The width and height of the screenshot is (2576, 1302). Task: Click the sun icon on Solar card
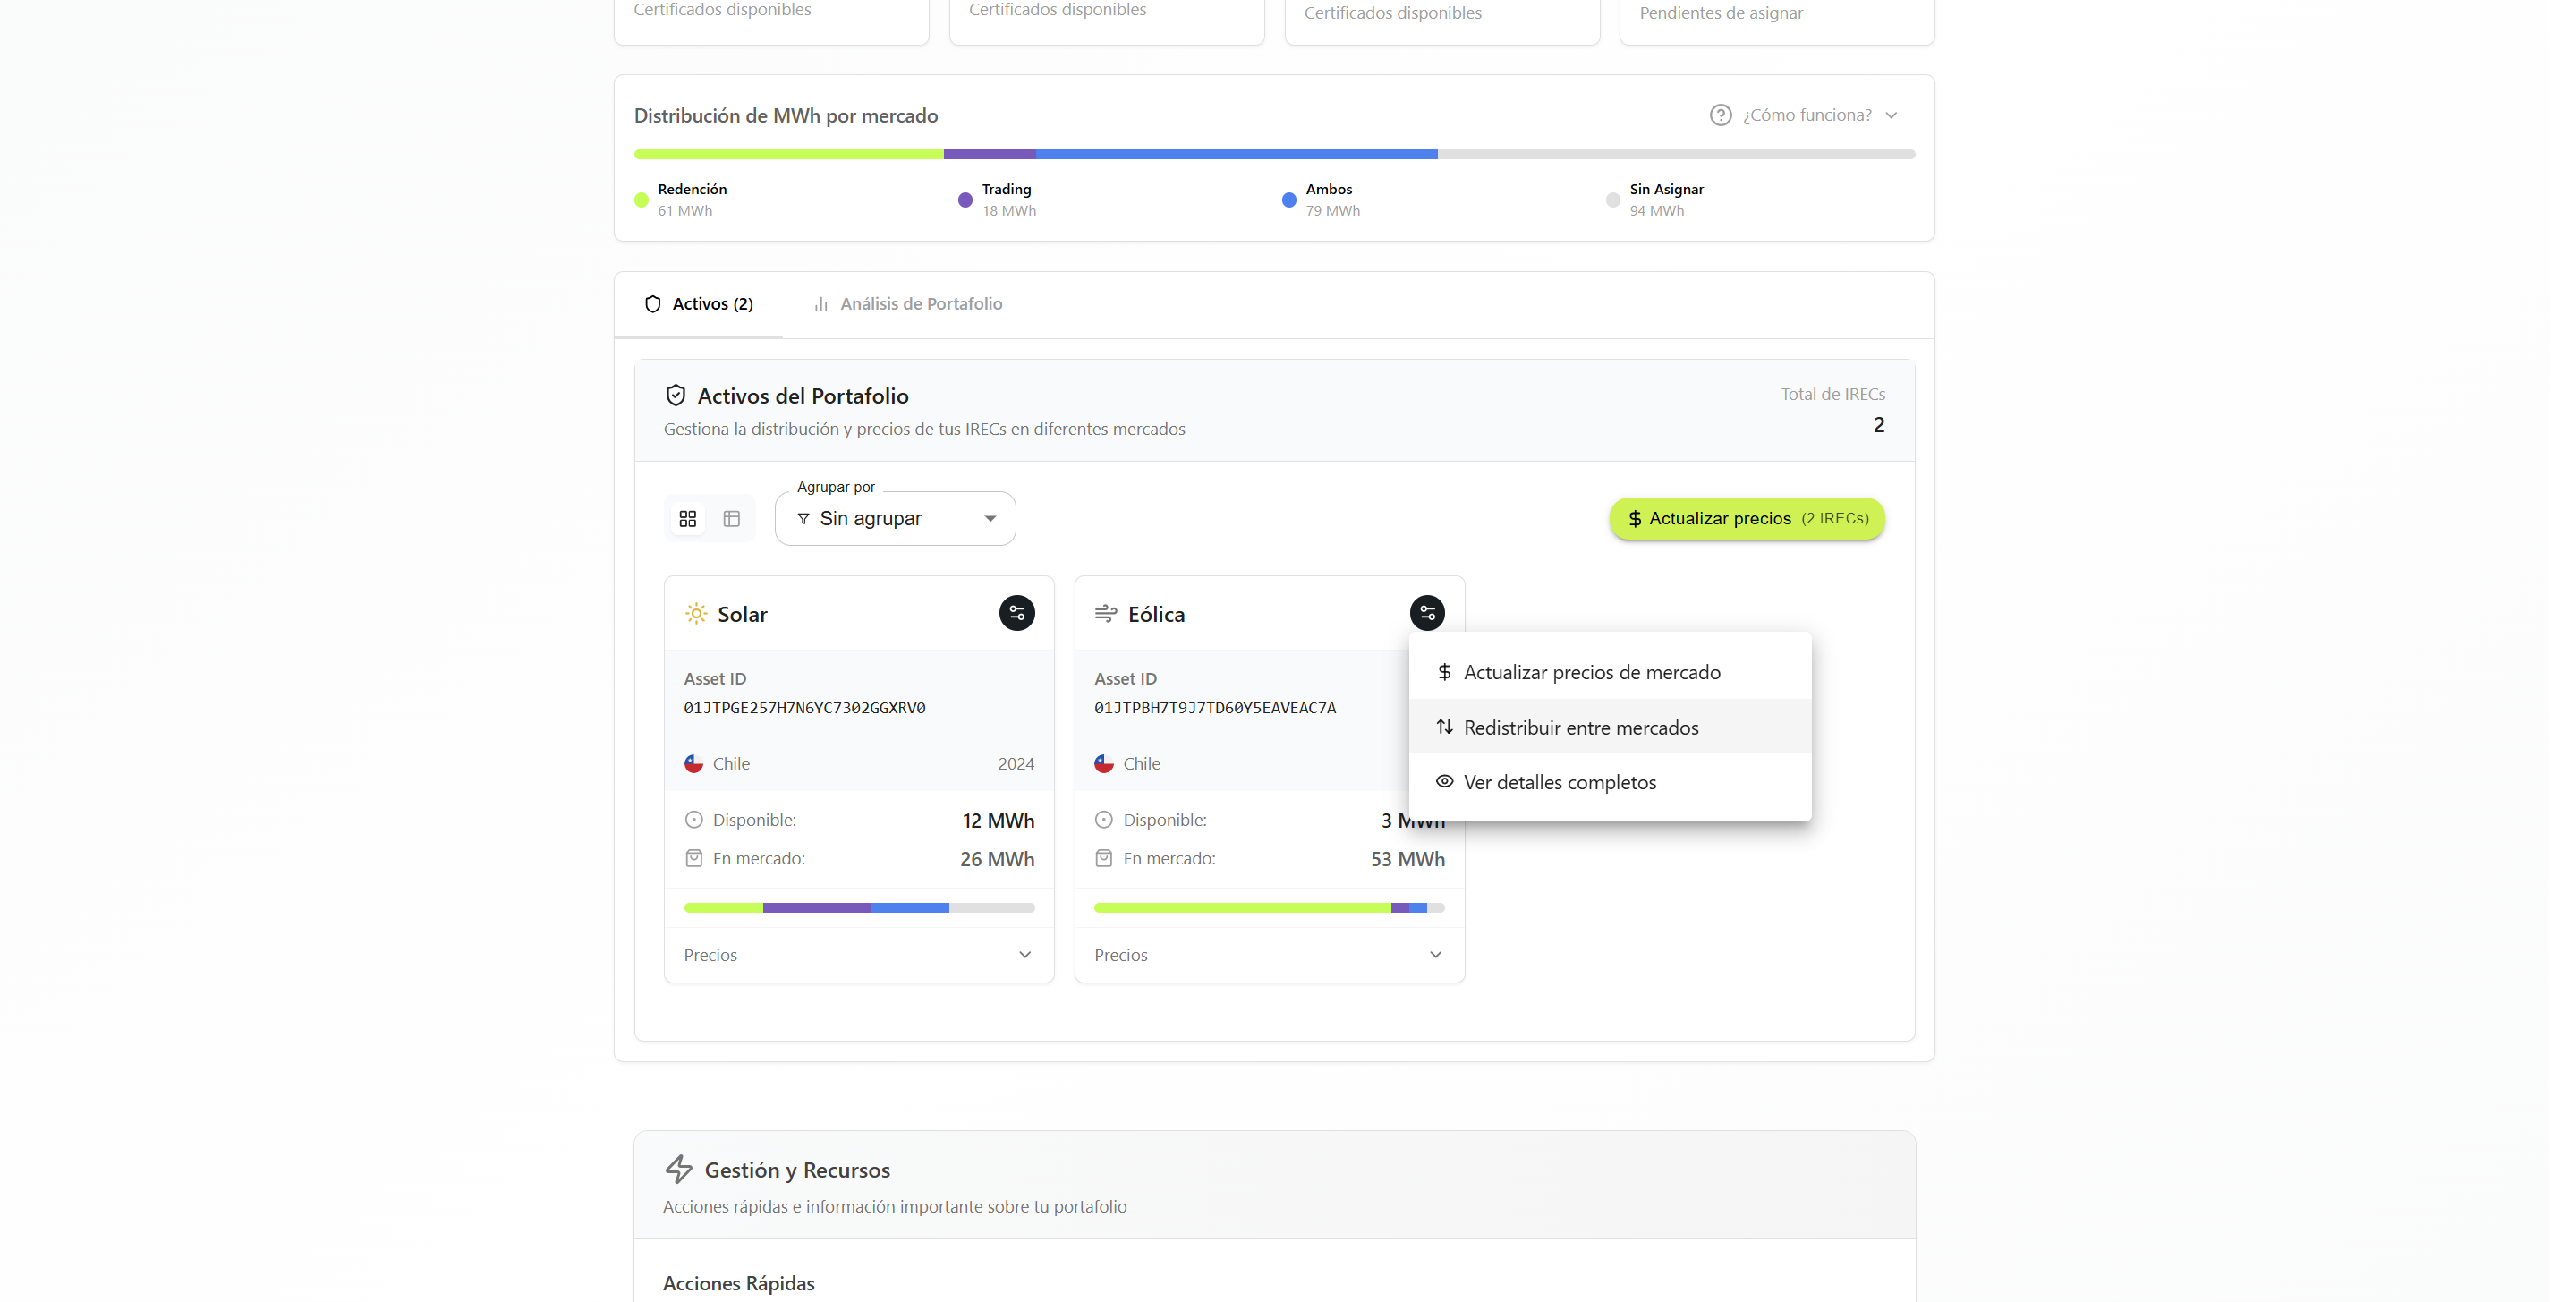[x=696, y=613]
